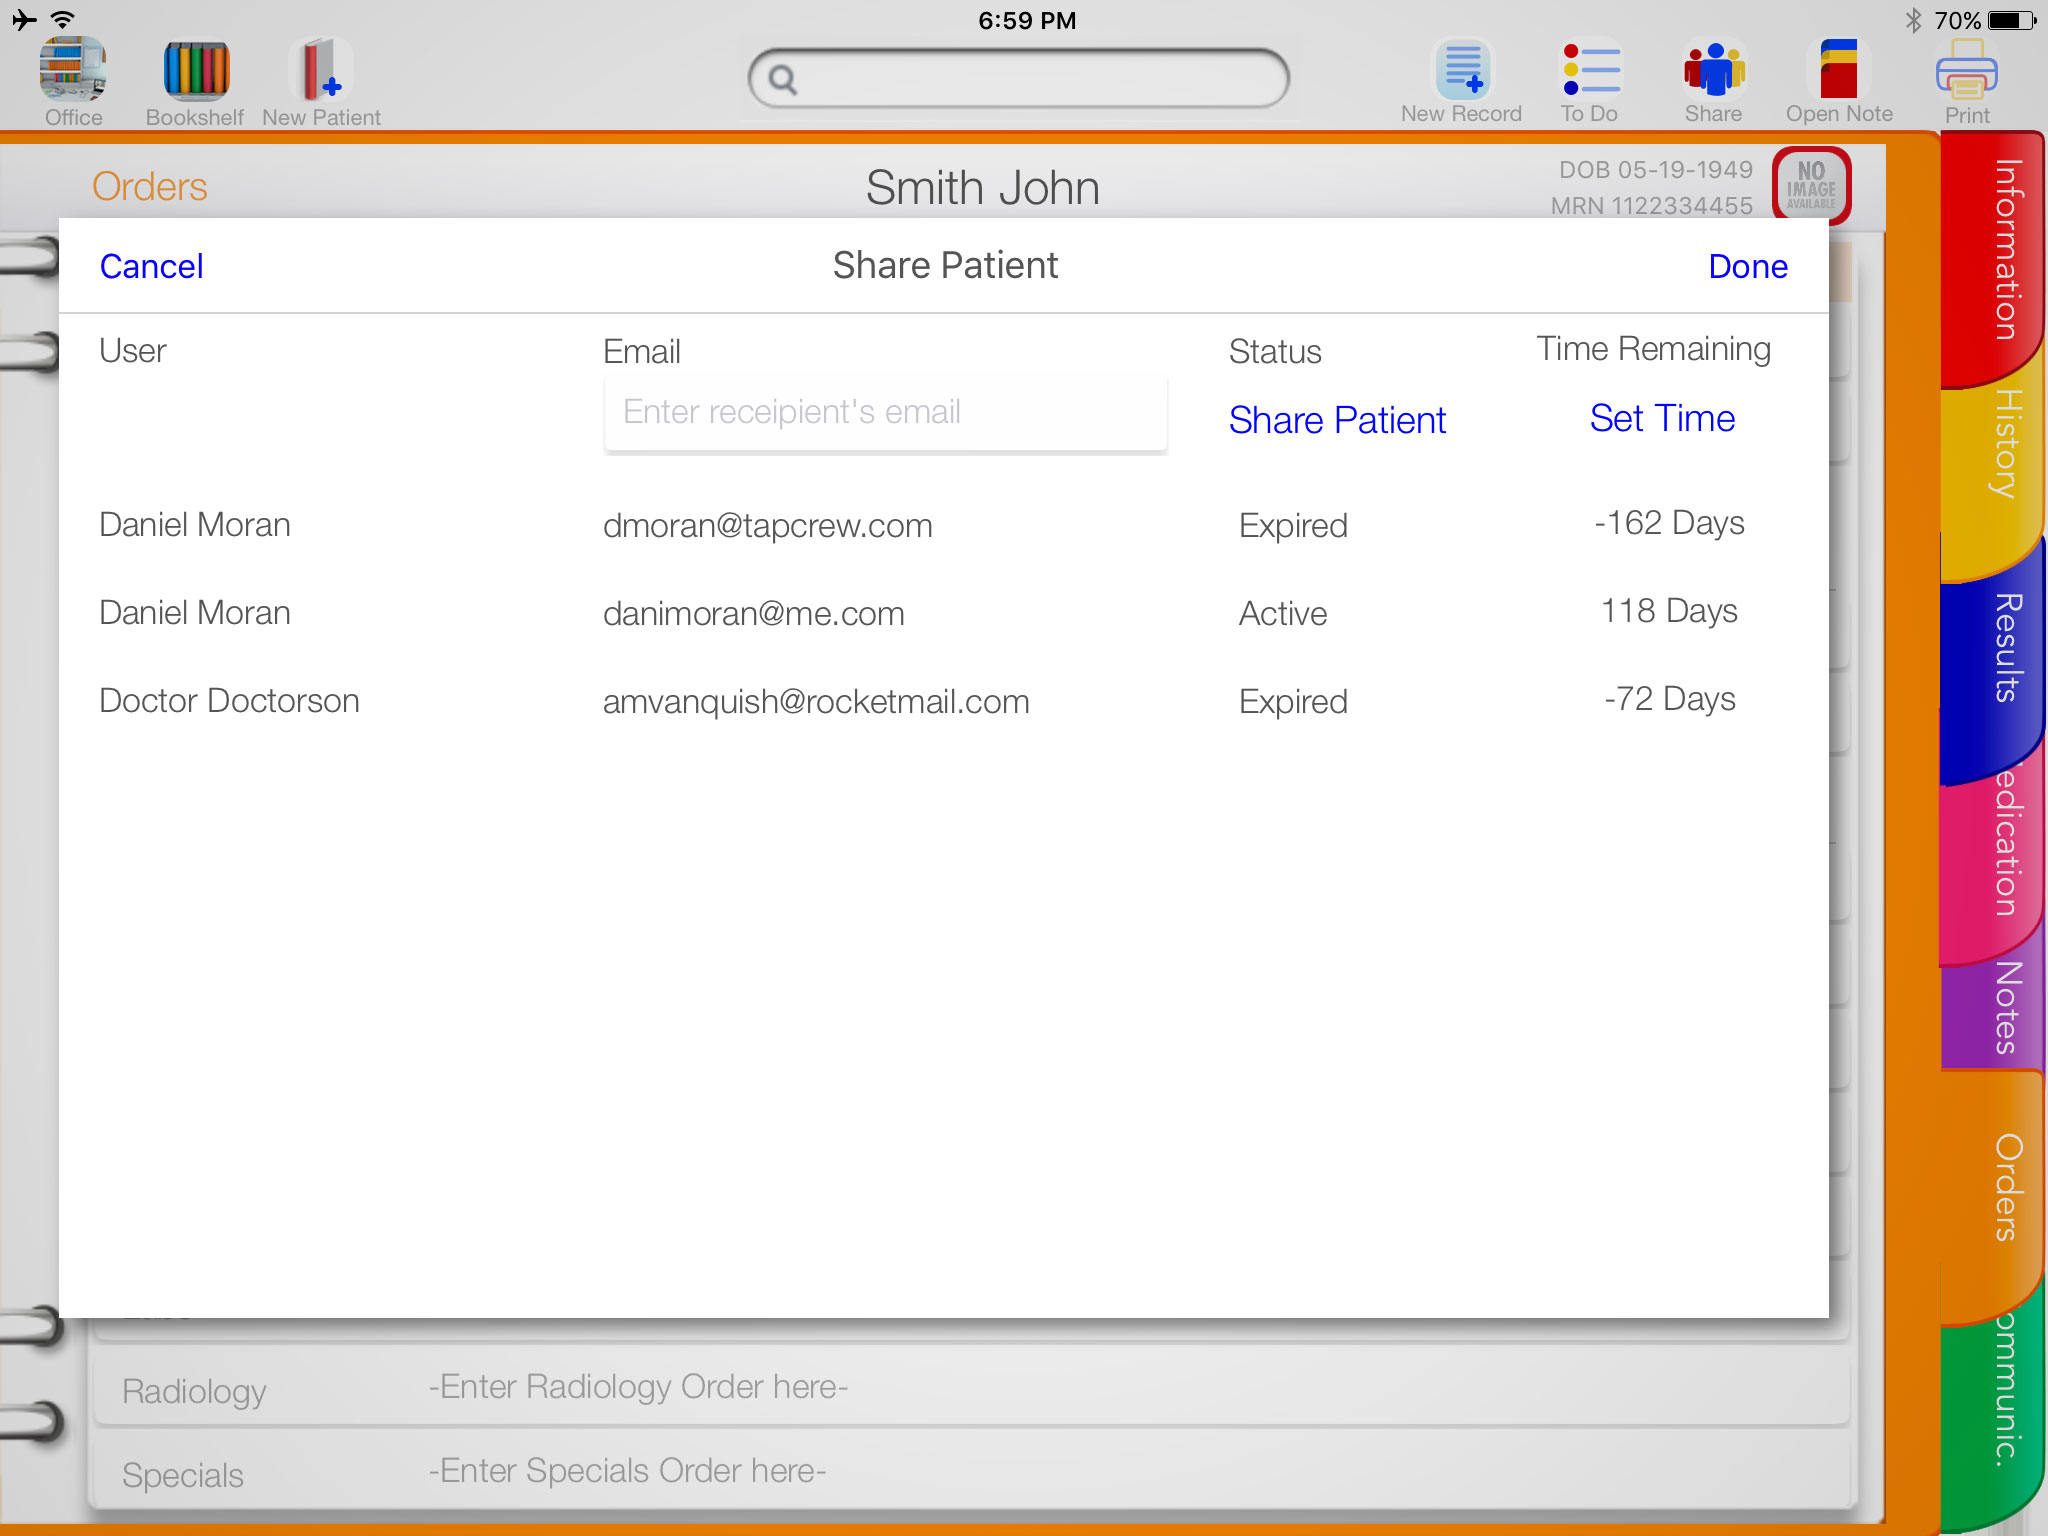2048x1536 pixels.
Task: Tap the orange Orders page heading
Action: coord(150,187)
